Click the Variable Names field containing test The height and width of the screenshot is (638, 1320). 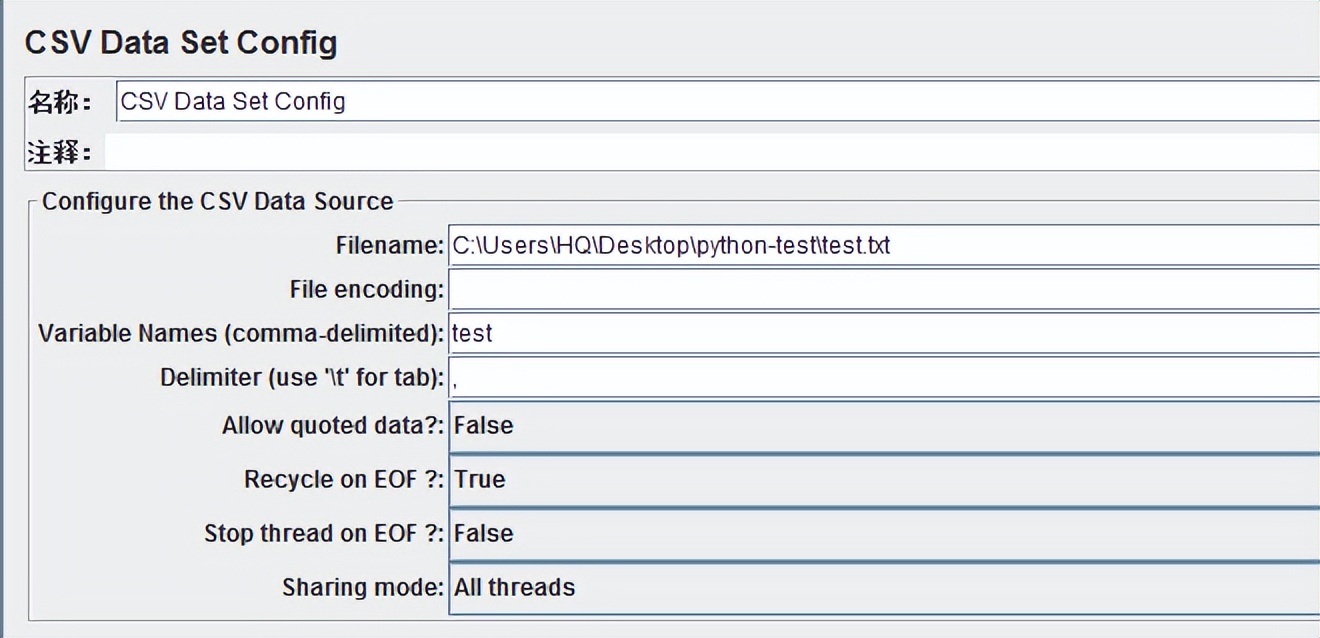pyautogui.click(x=884, y=333)
